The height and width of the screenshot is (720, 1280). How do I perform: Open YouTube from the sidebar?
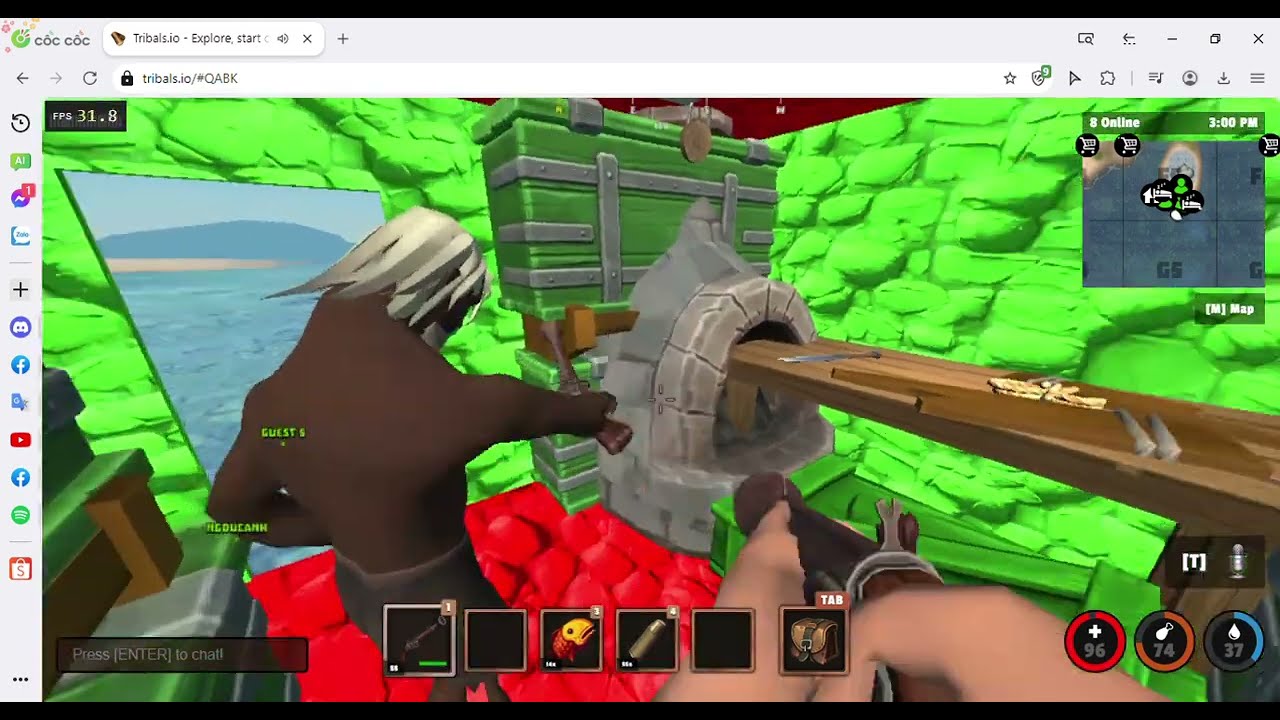(x=20, y=440)
